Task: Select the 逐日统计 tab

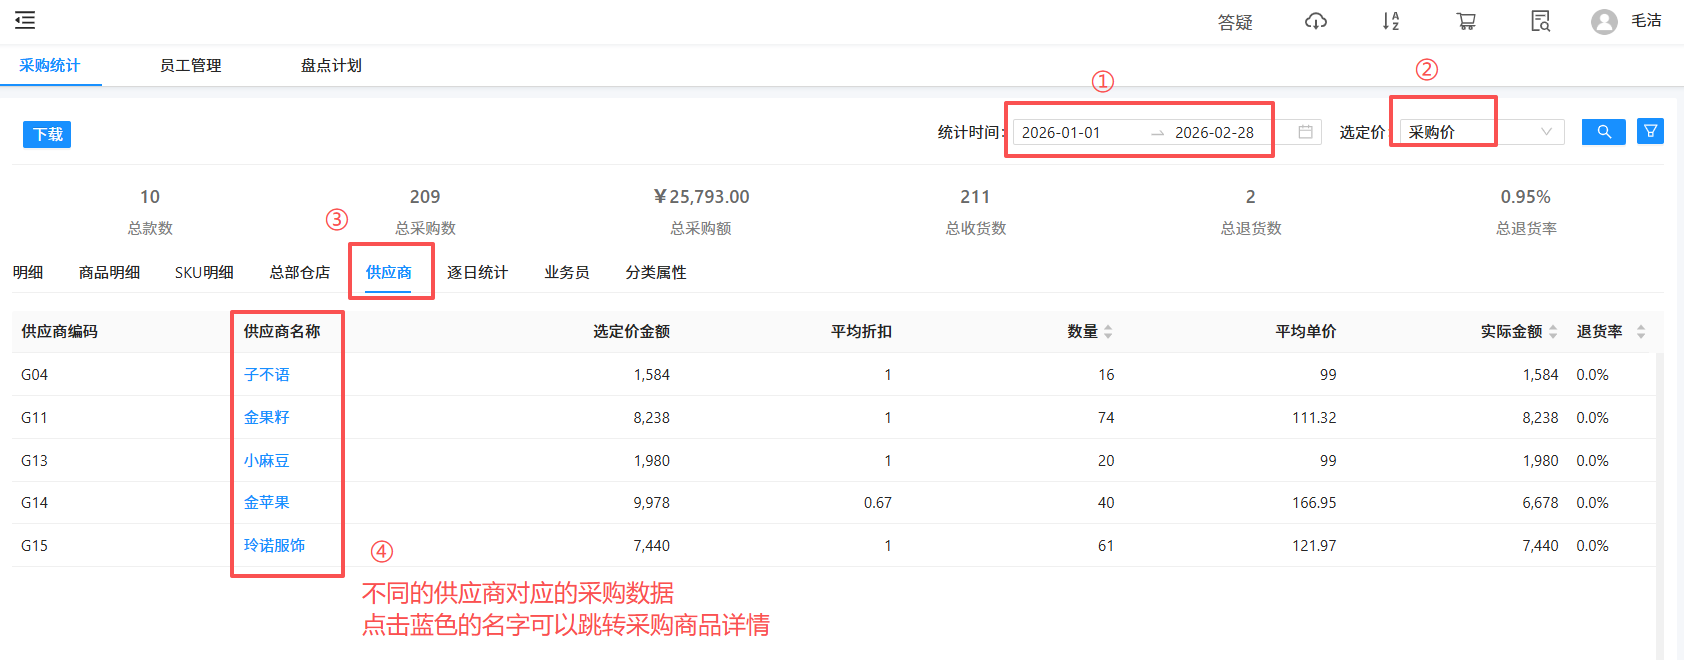Action: tap(477, 273)
